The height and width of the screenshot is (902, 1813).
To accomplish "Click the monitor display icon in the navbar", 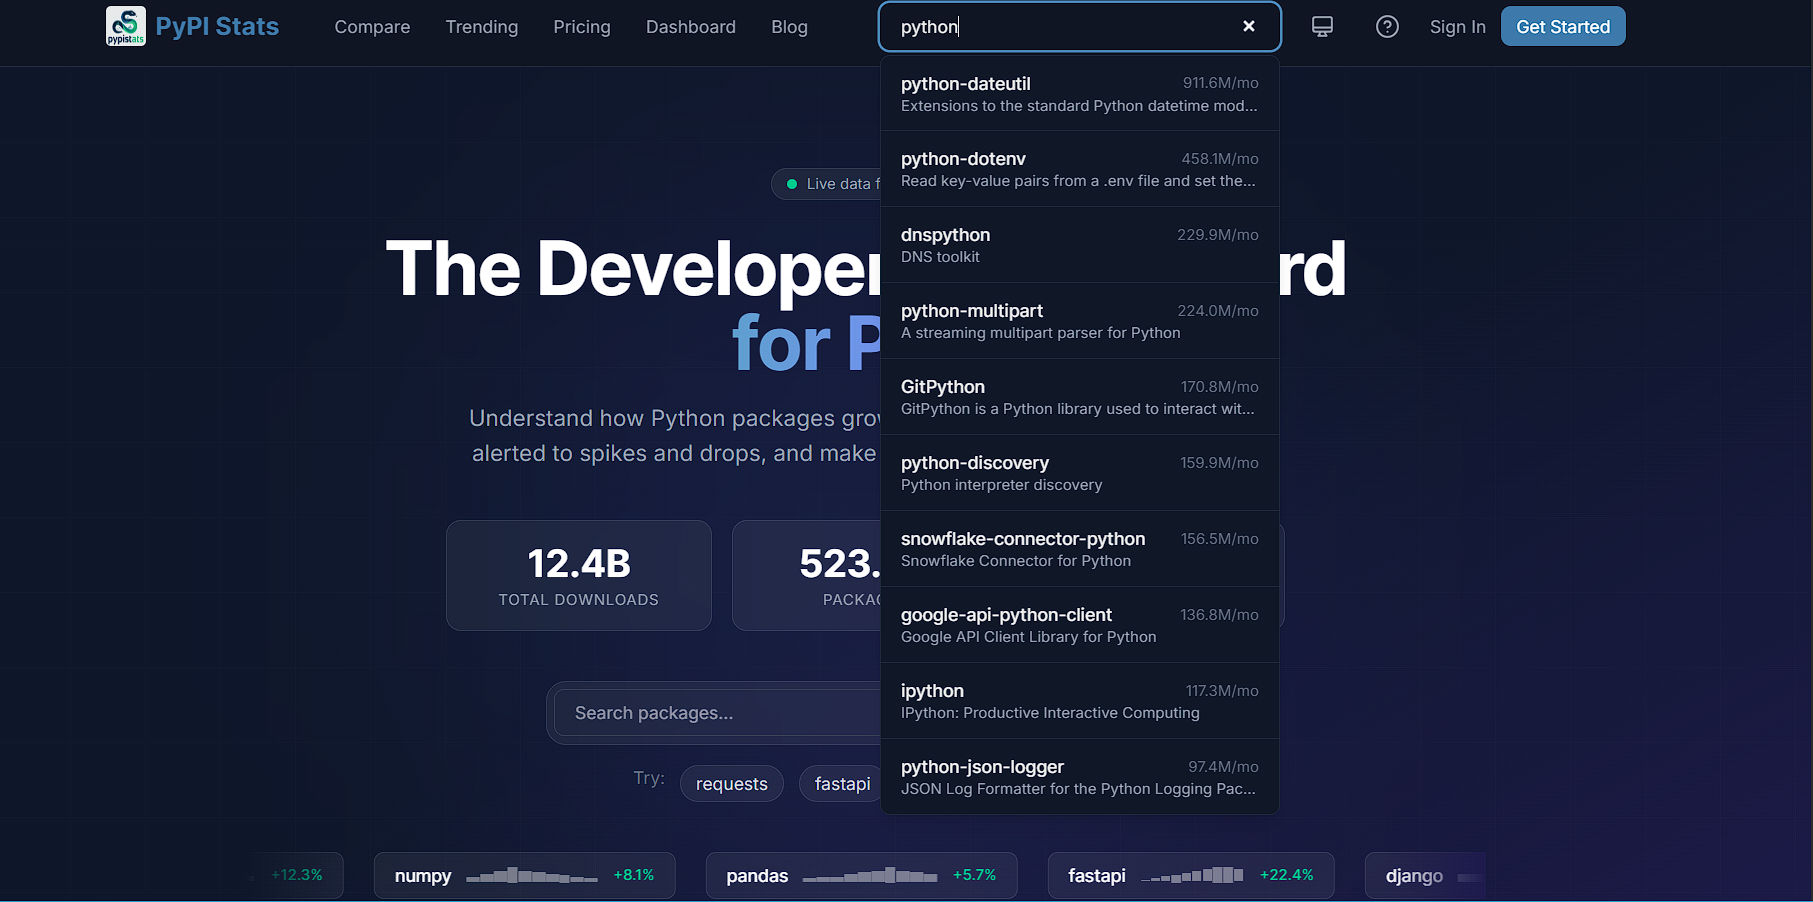I will click(1321, 26).
